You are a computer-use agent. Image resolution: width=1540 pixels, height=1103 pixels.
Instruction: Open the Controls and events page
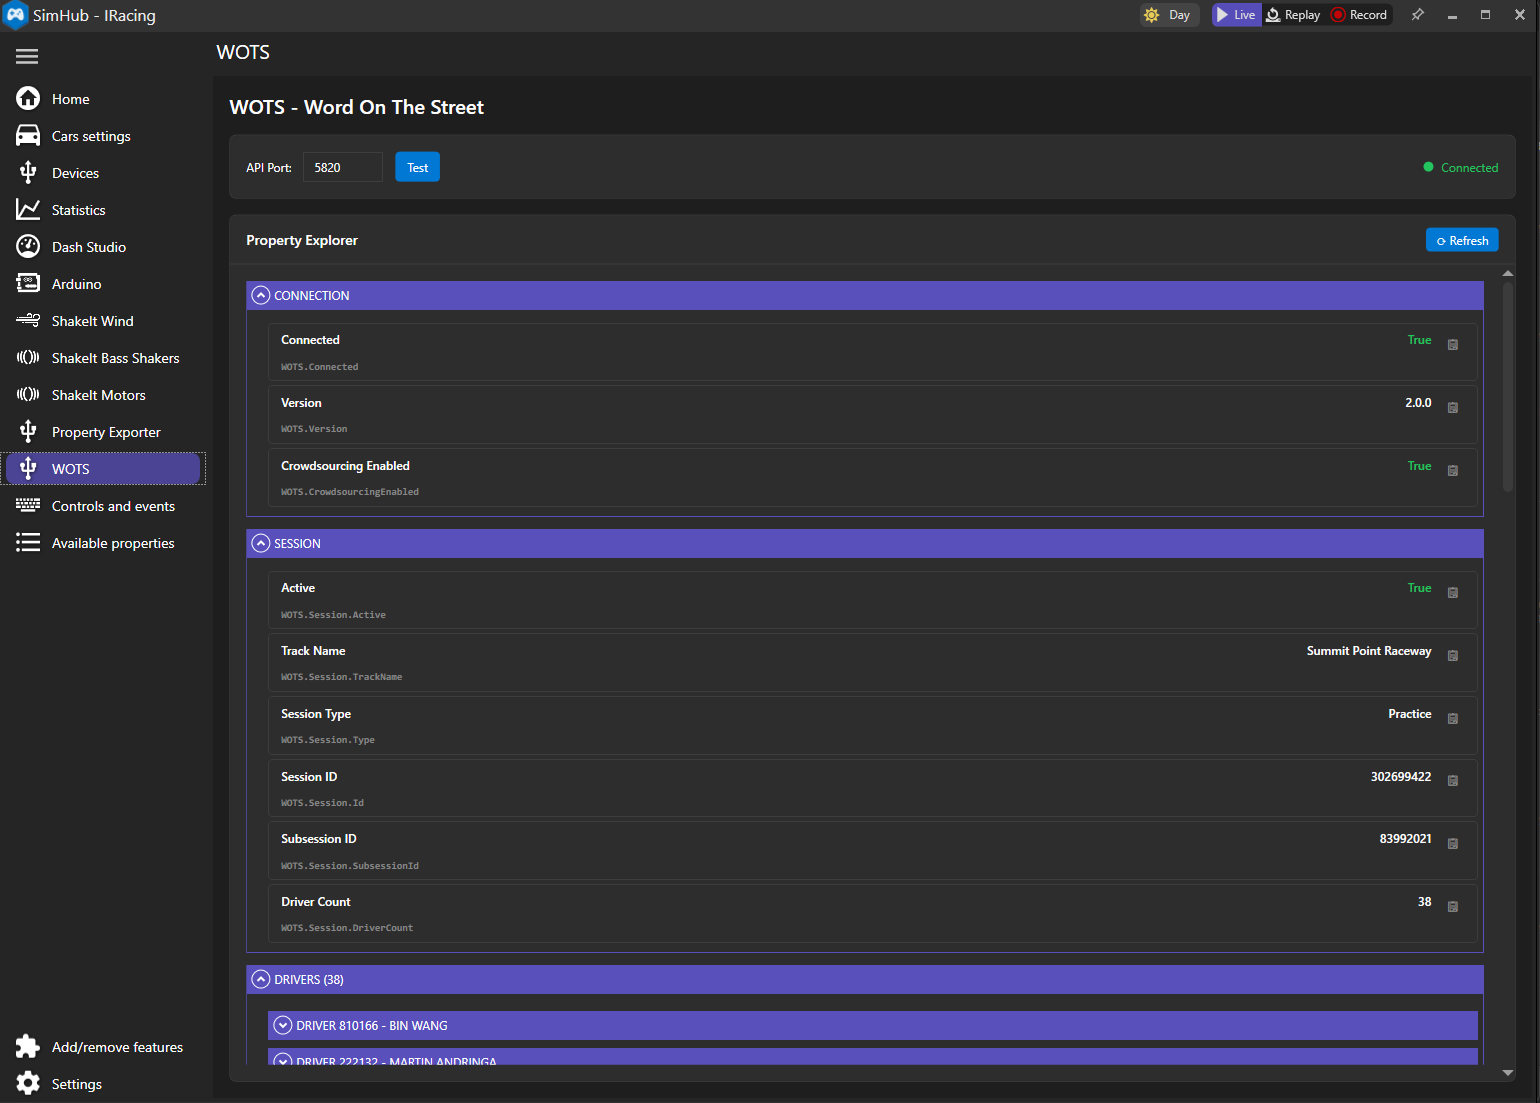pos(113,505)
